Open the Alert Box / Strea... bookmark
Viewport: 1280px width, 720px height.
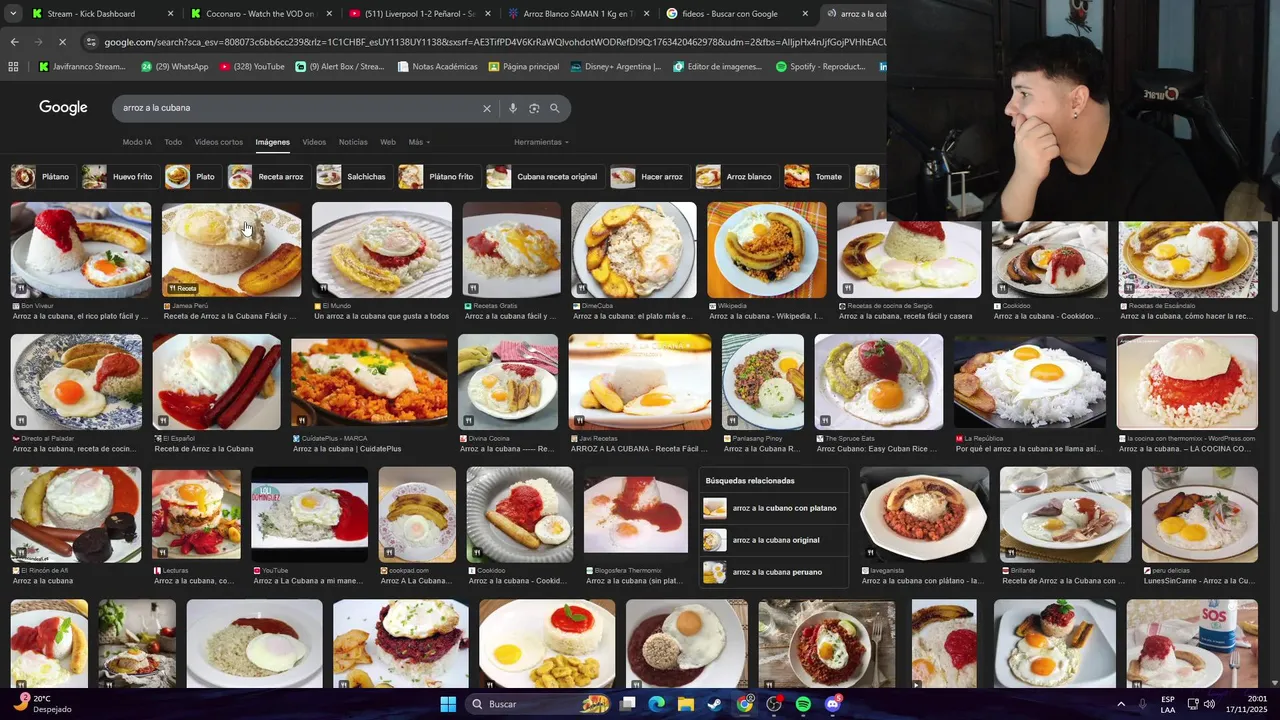(x=339, y=67)
